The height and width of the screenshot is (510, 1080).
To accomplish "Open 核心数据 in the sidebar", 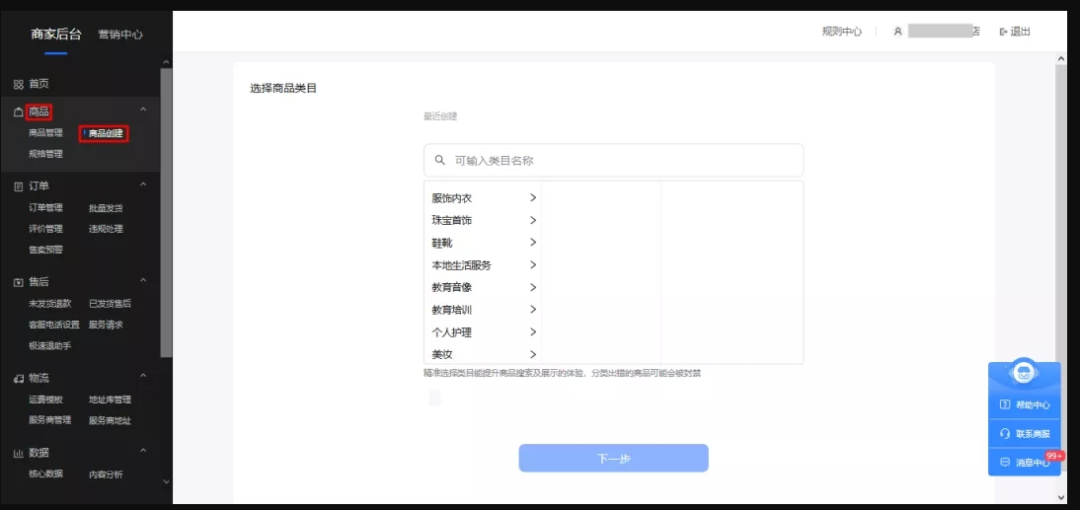I will (45, 474).
